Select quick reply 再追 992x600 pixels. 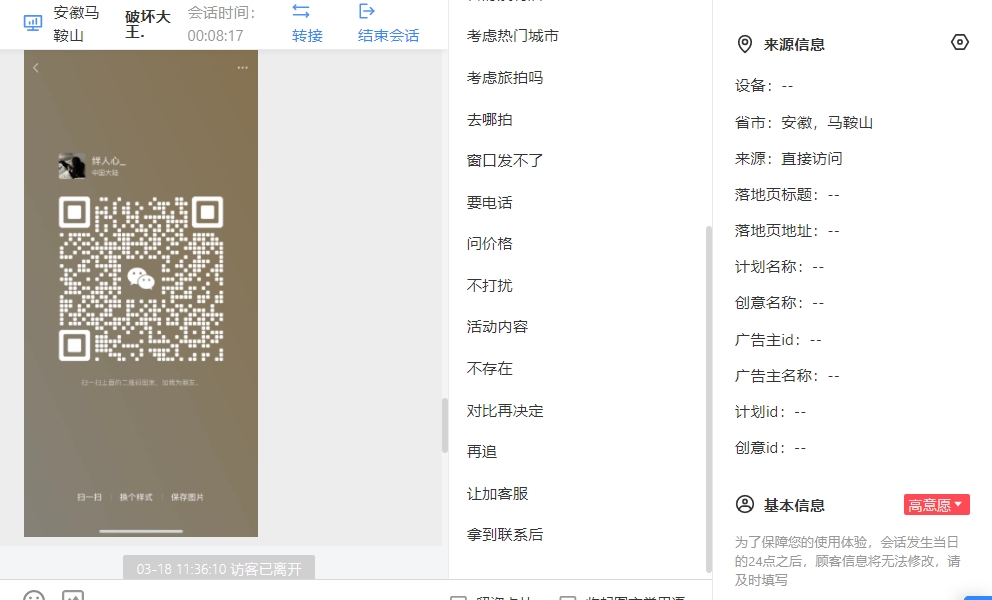click(x=481, y=452)
